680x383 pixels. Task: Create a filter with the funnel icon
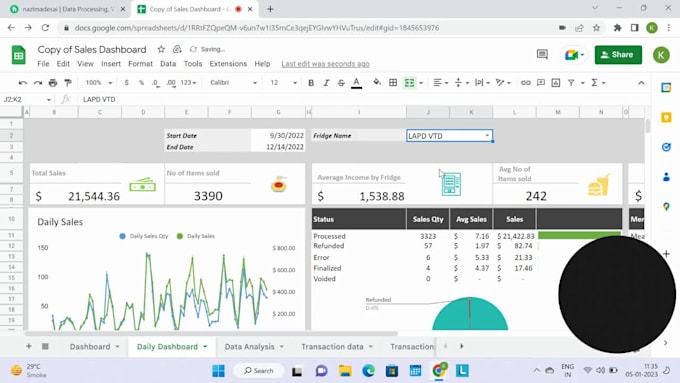click(x=571, y=82)
